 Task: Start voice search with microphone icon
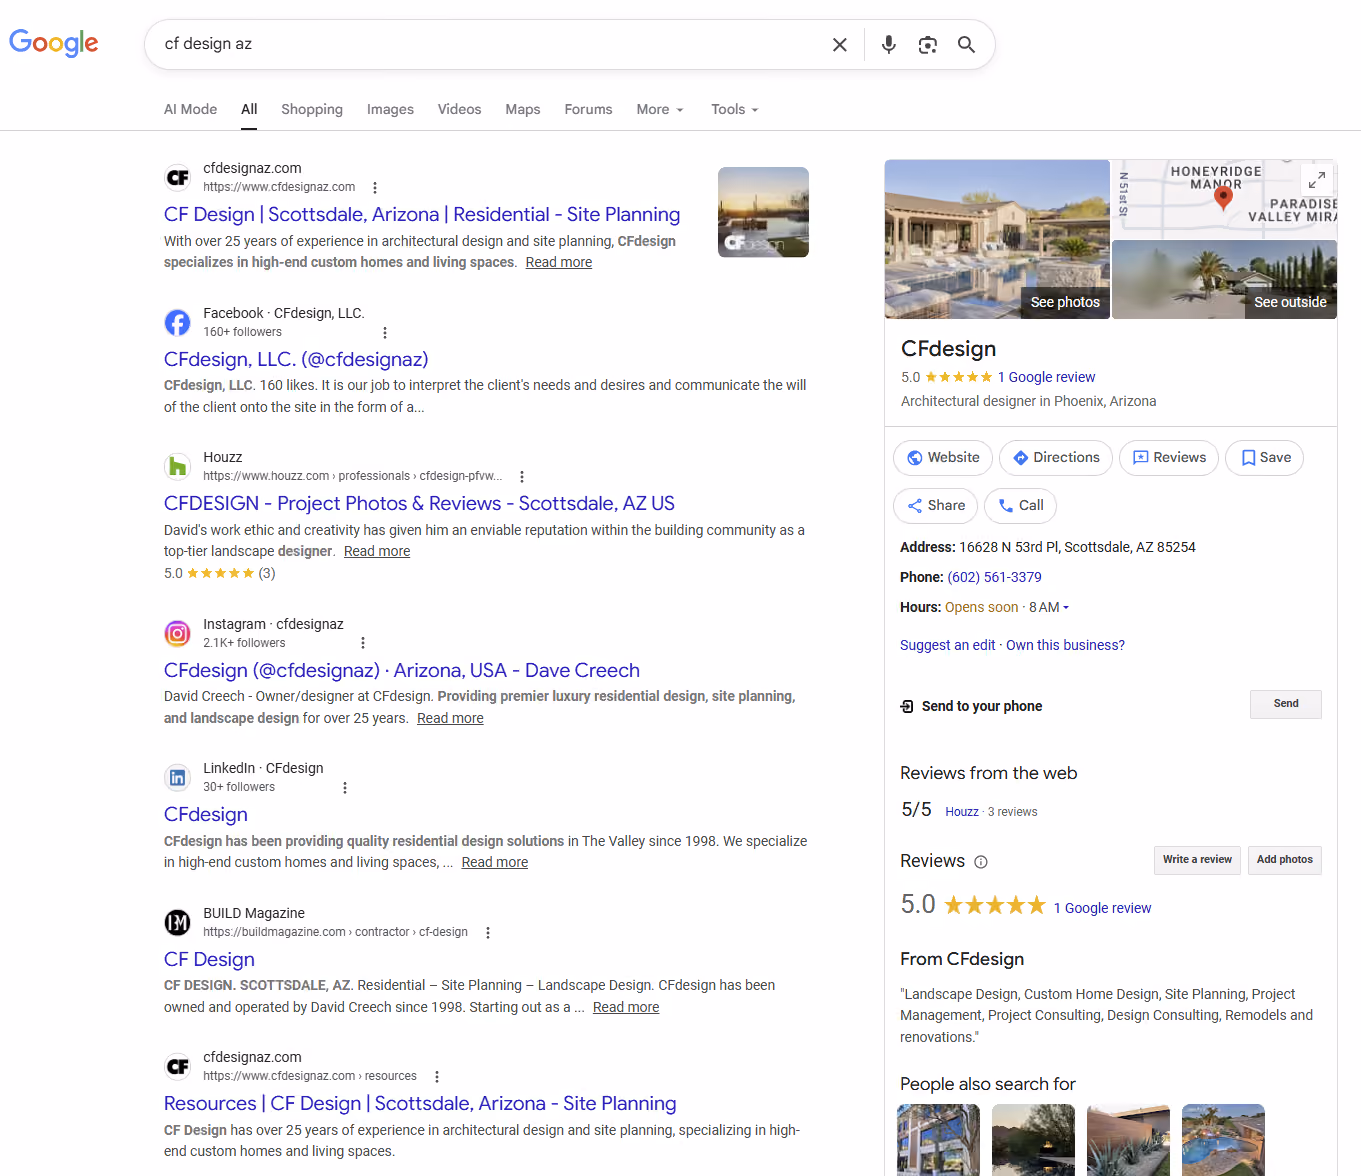click(x=888, y=45)
